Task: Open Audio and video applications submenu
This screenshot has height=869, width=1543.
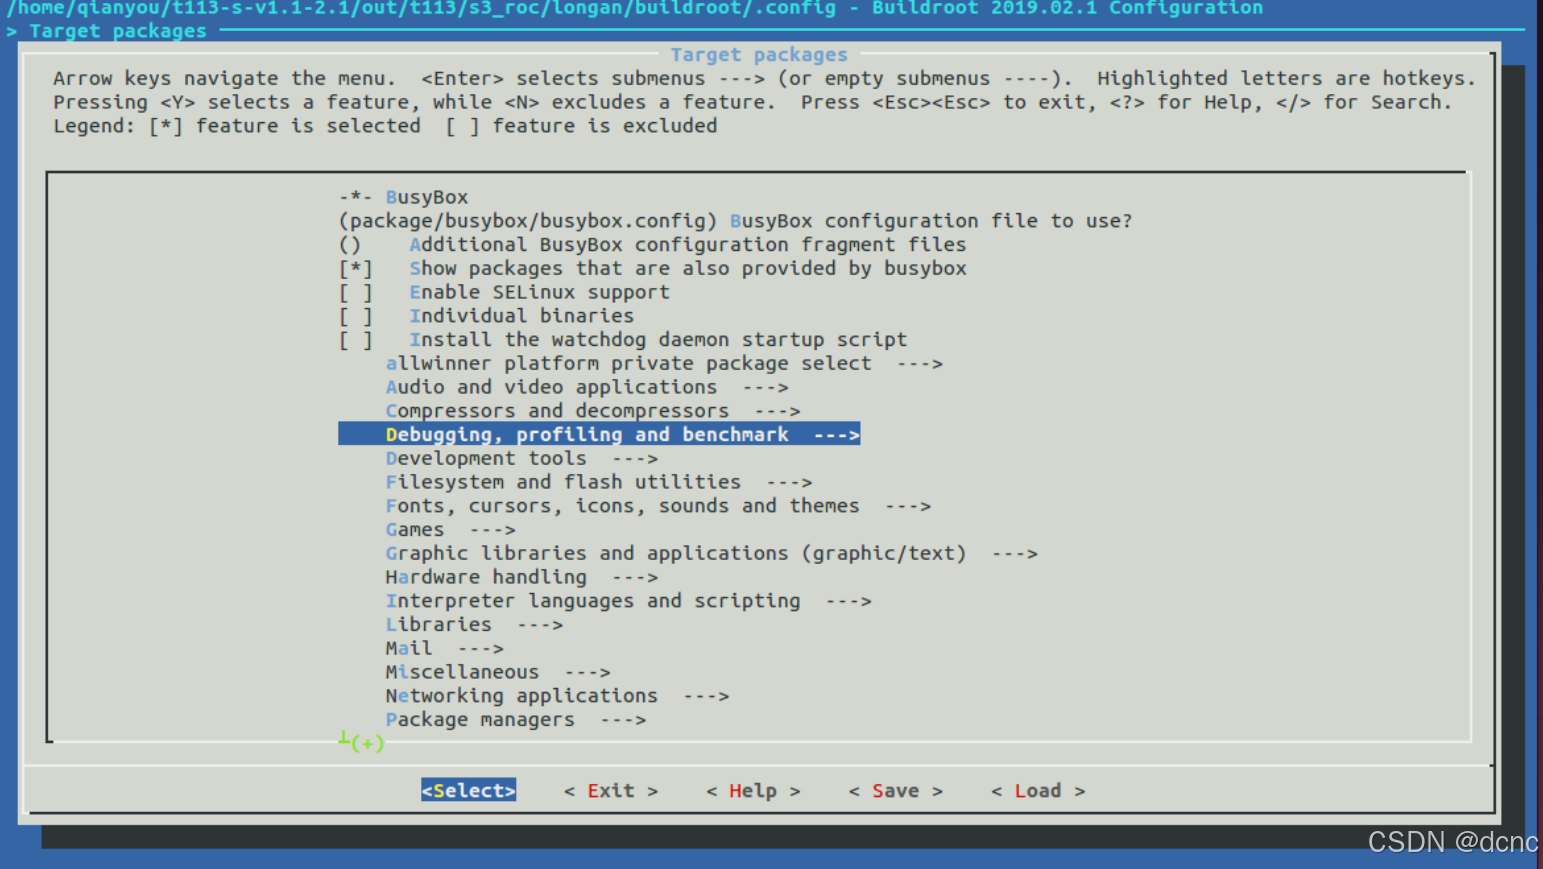Action: 587,387
